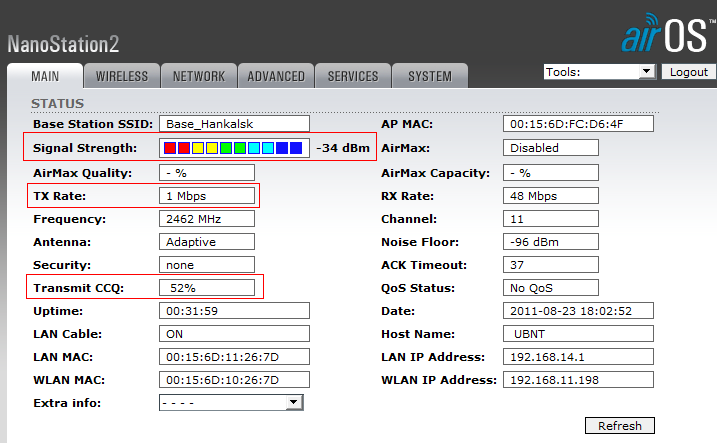This screenshot has width=717, height=443.
Task: Switch to the SYSTEM tab
Action: tap(430, 76)
